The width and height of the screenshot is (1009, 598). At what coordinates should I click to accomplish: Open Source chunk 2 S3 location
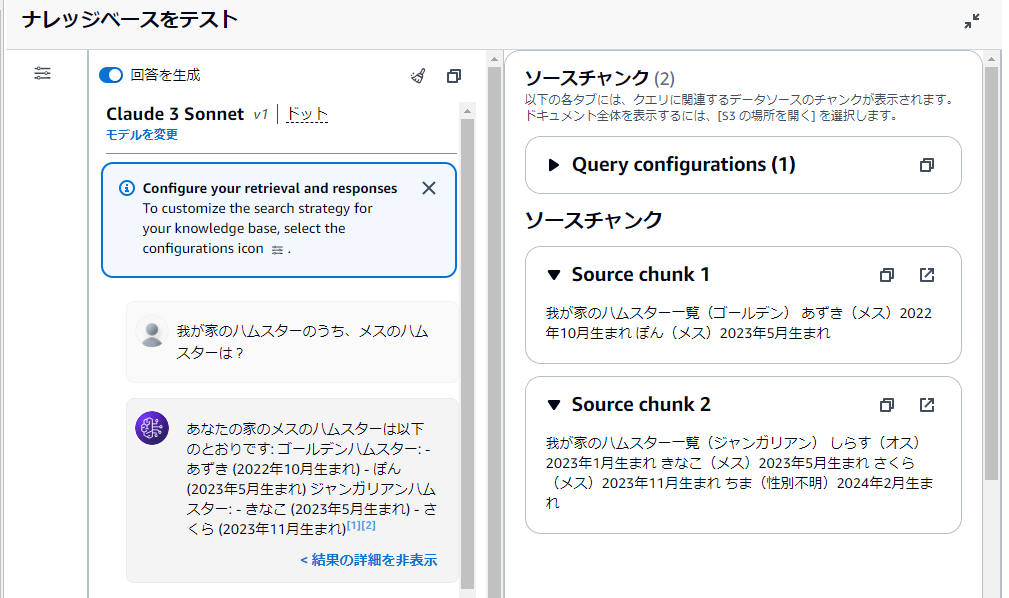(x=927, y=405)
